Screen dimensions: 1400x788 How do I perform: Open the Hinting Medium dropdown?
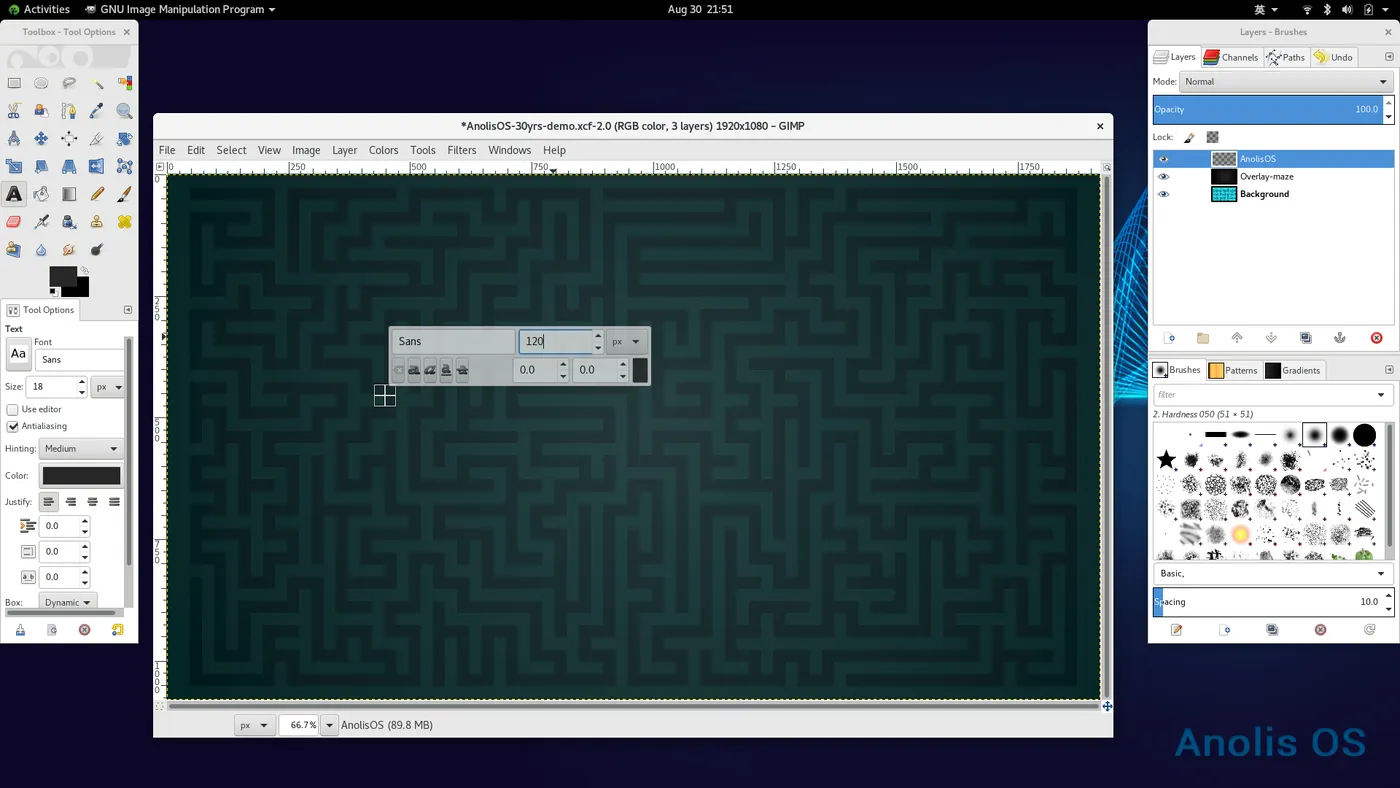click(x=81, y=449)
